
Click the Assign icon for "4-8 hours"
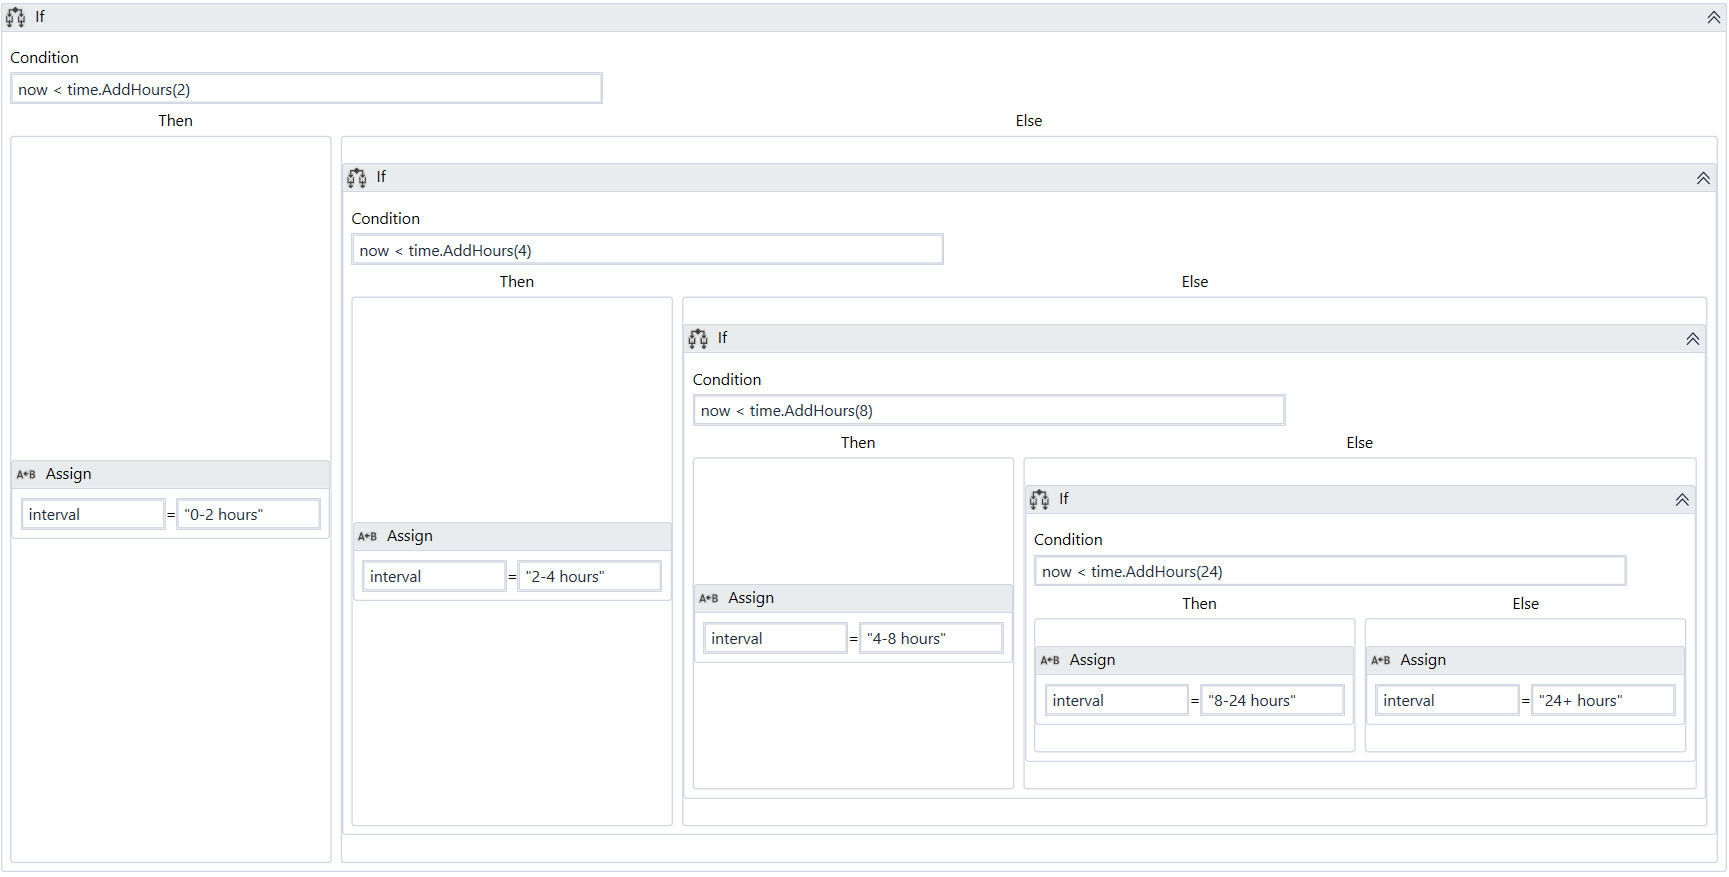[x=708, y=599]
